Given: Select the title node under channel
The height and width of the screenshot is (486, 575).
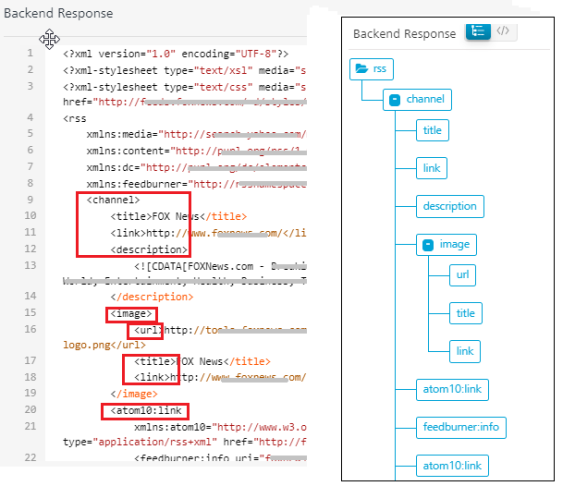Looking at the screenshot, I should [x=432, y=130].
